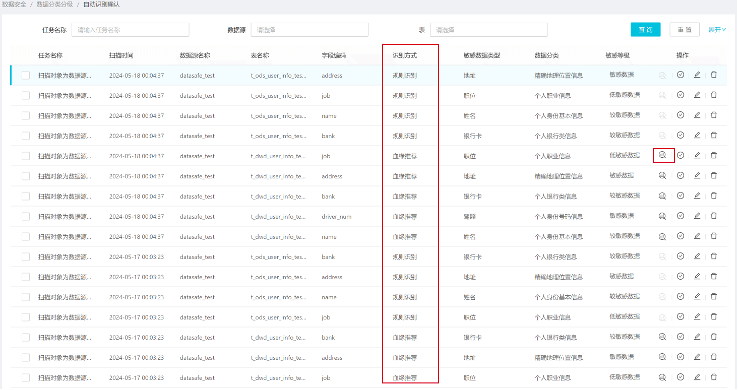Delete the 05-18 t_dwd address row
The height and width of the screenshot is (390, 738).
pos(714,175)
